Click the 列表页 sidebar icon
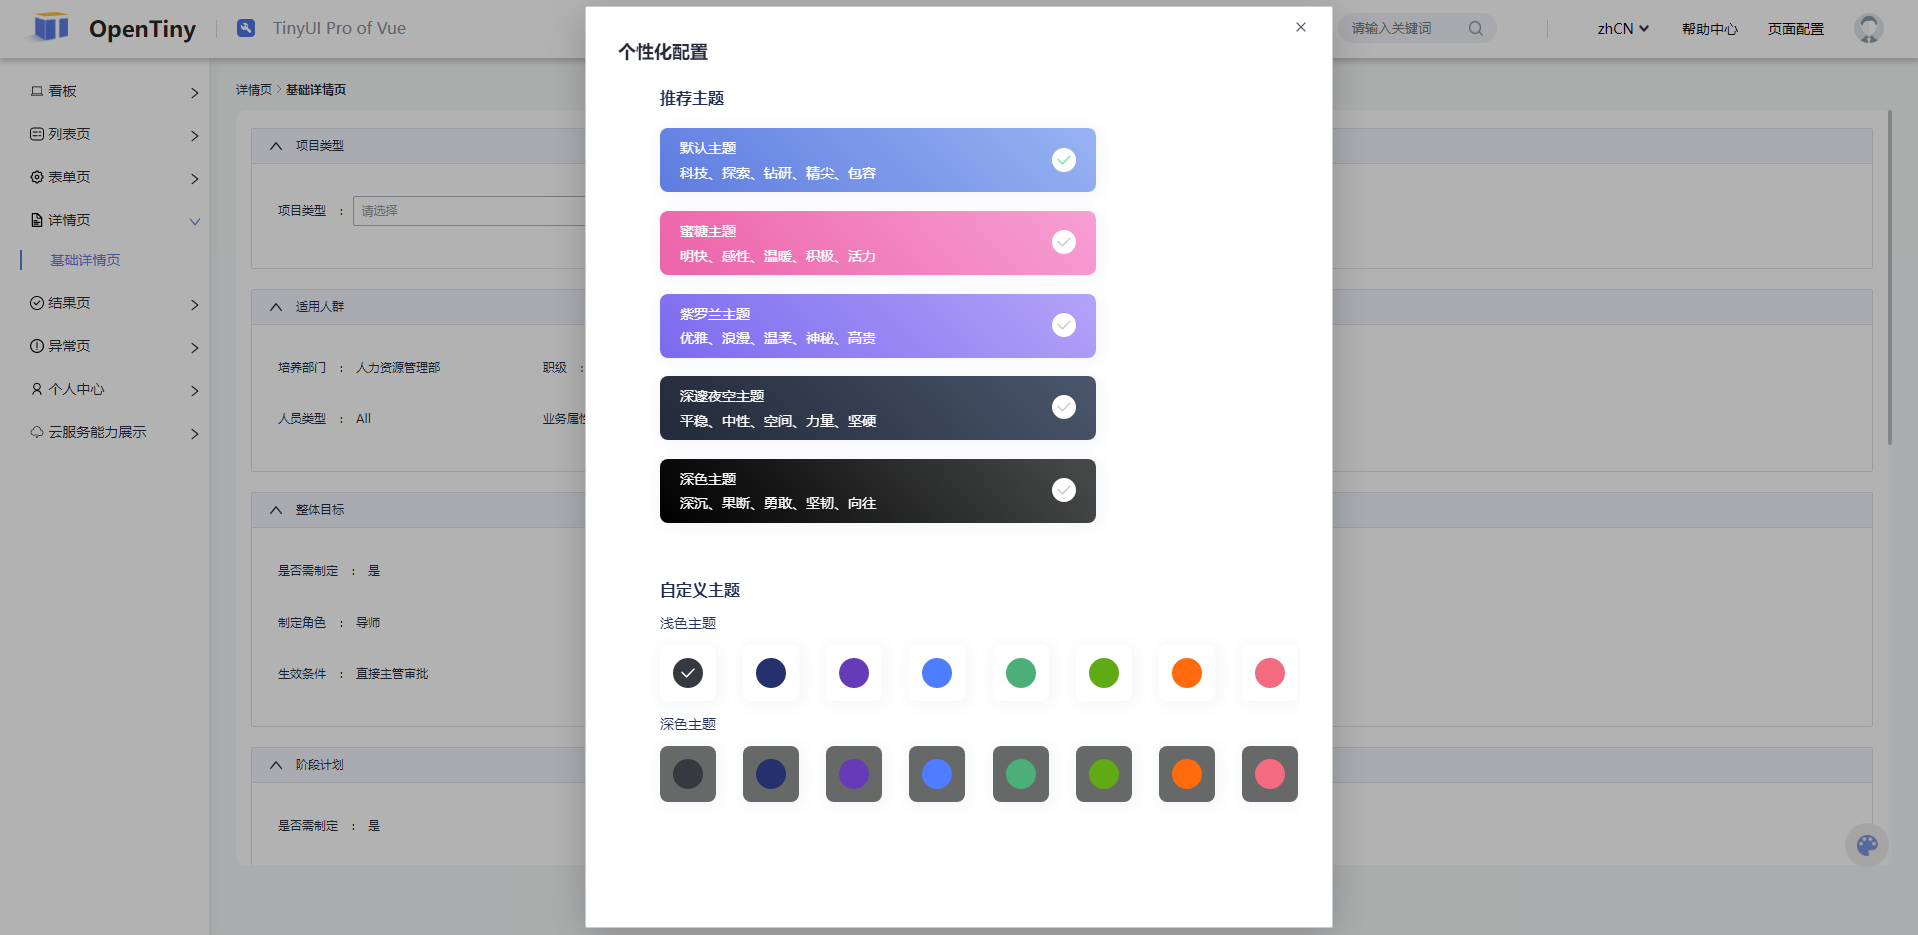 pyautogui.click(x=37, y=134)
